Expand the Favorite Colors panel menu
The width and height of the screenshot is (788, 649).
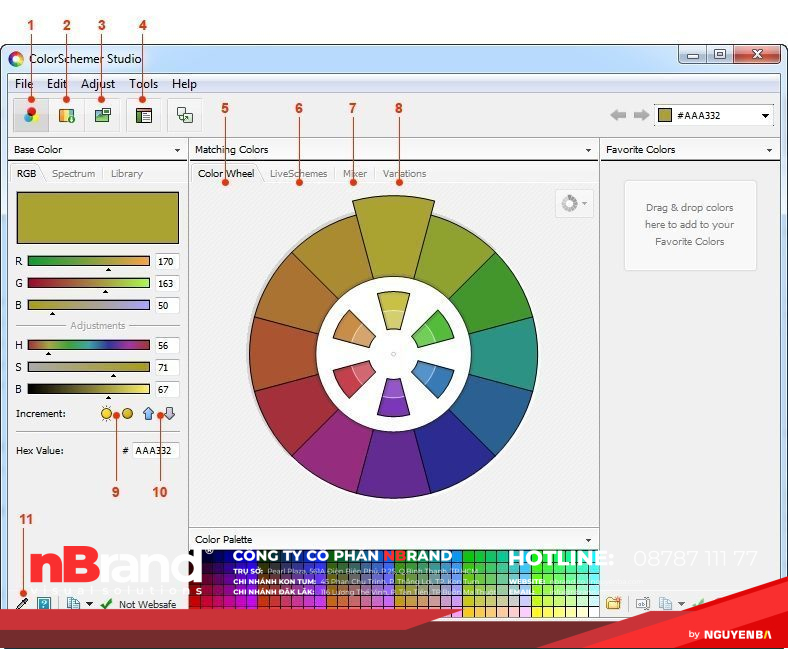770,150
